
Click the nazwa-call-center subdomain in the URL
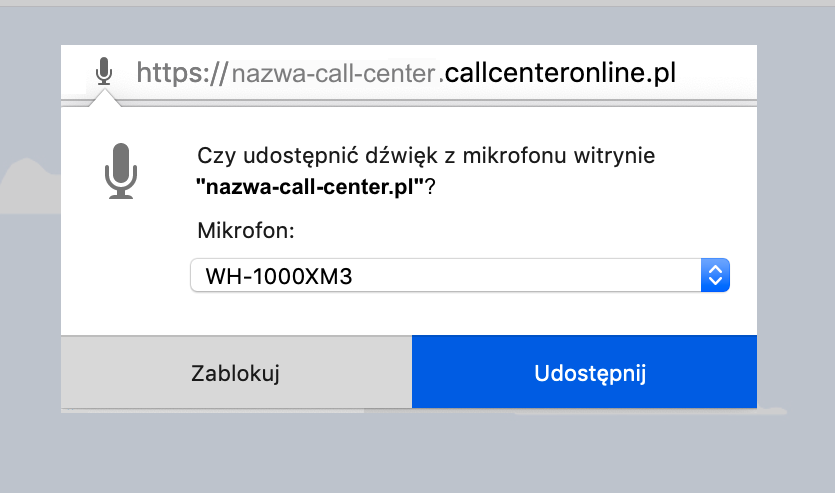tap(335, 72)
